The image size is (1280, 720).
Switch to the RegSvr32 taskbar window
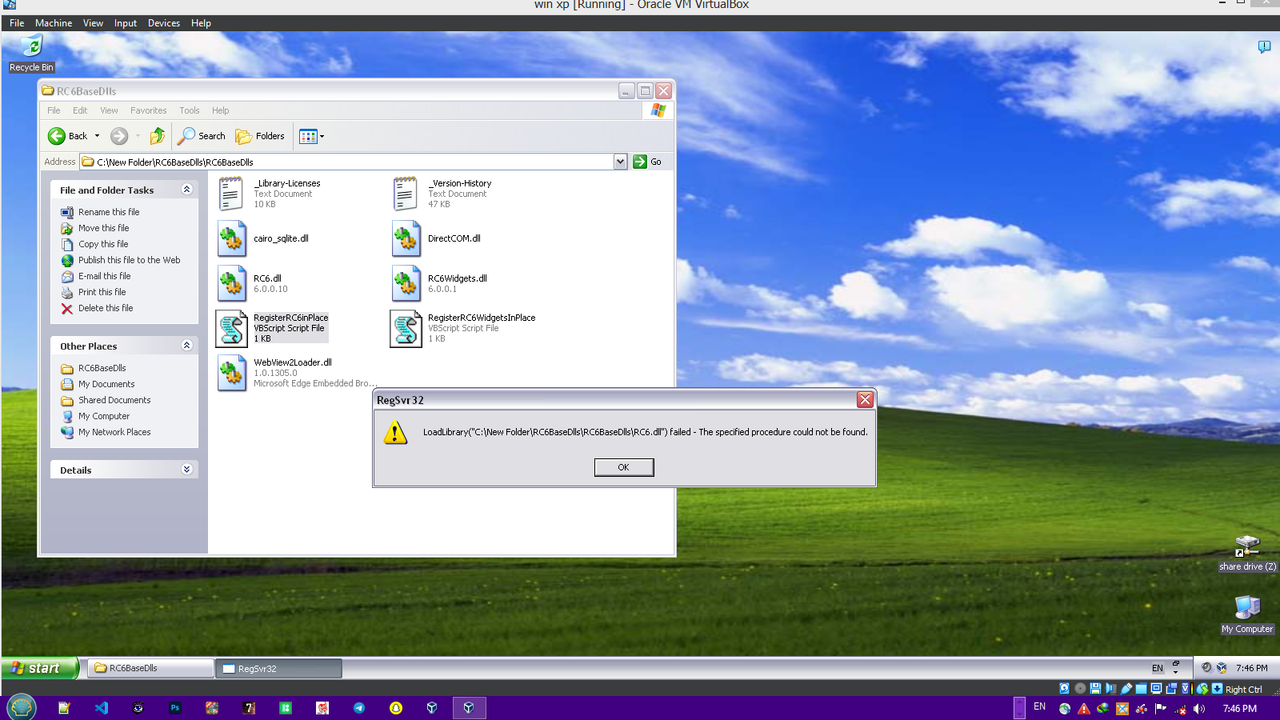pyautogui.click(x=278, y=667)
